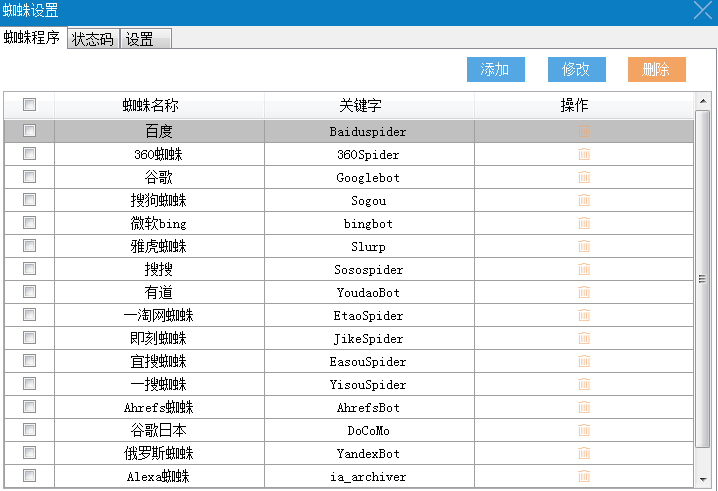Screen dimensions: 718x491
Task: Switch to the 蜘蛛程序 tab
Action: click(x=32, y=38)
